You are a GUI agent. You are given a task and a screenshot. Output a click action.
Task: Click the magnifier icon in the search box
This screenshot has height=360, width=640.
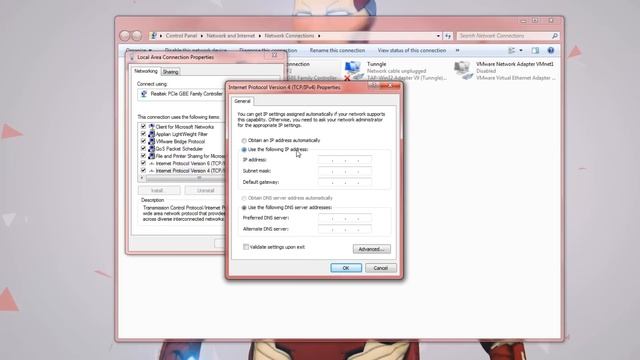pos(555,36)
